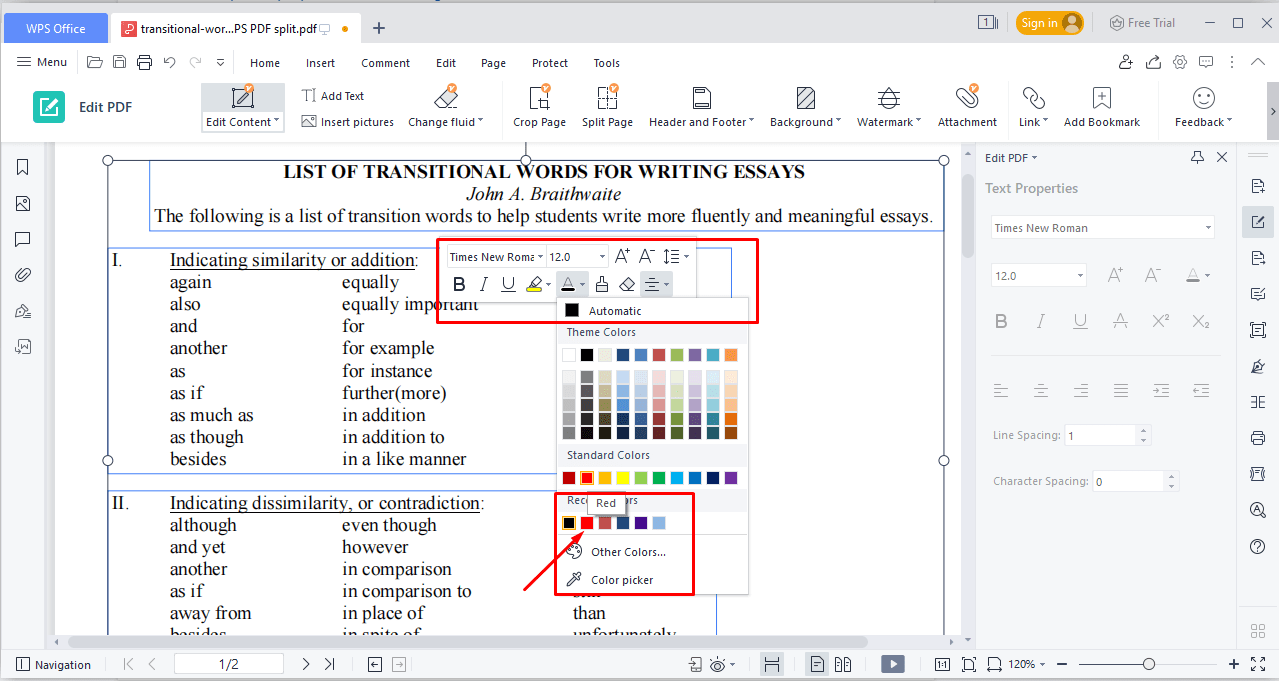Open the Add Bookmark tool
This screenshot has width=1279, height=681.
click(x=1100, y=105)
